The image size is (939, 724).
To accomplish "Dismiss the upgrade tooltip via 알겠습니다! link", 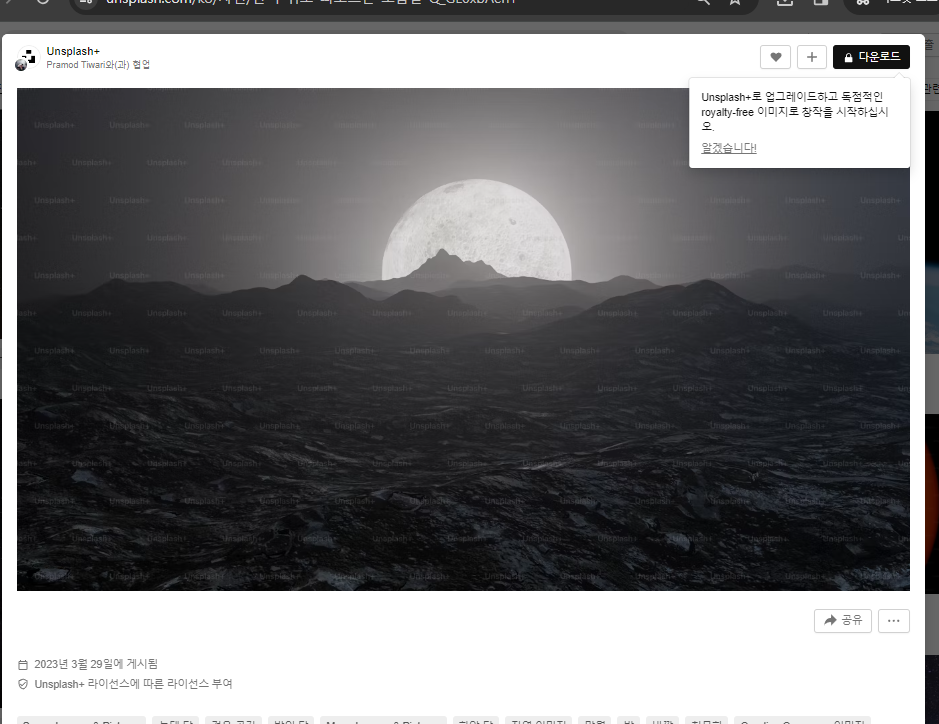I will [727, 147].
